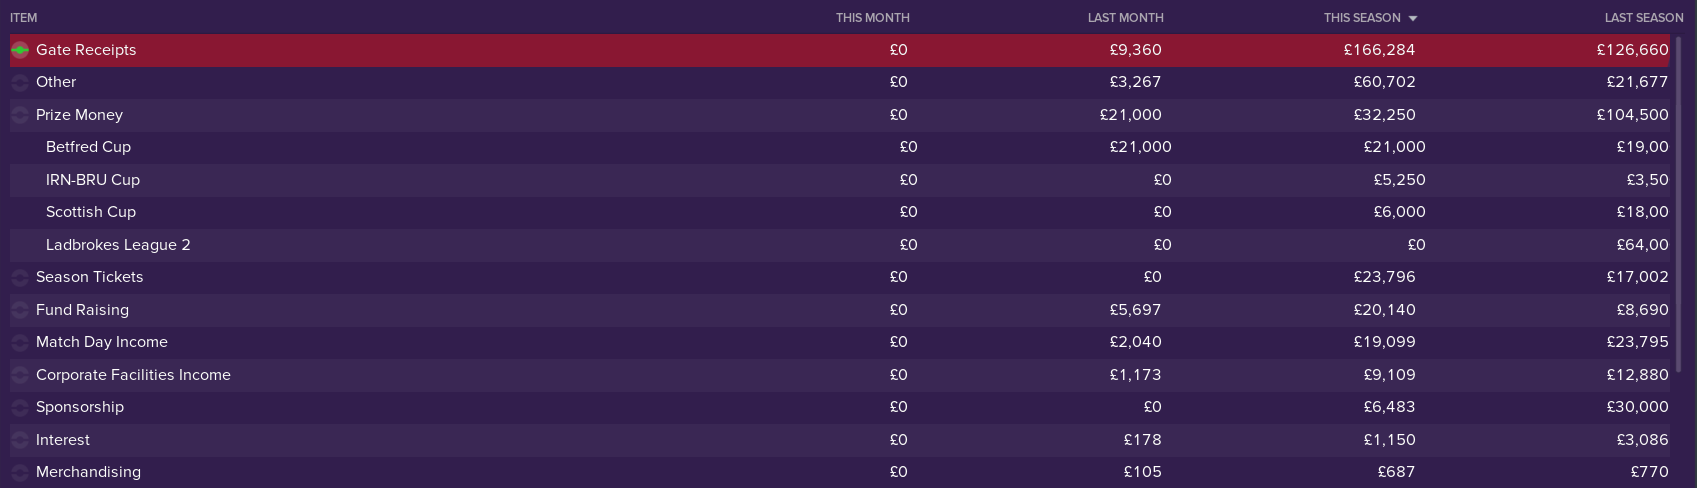This screenshot has height=488, width=1697.
Task: Click the sort arrow beside This Season
Action: pyautogui.click(x=1413, y=18)
